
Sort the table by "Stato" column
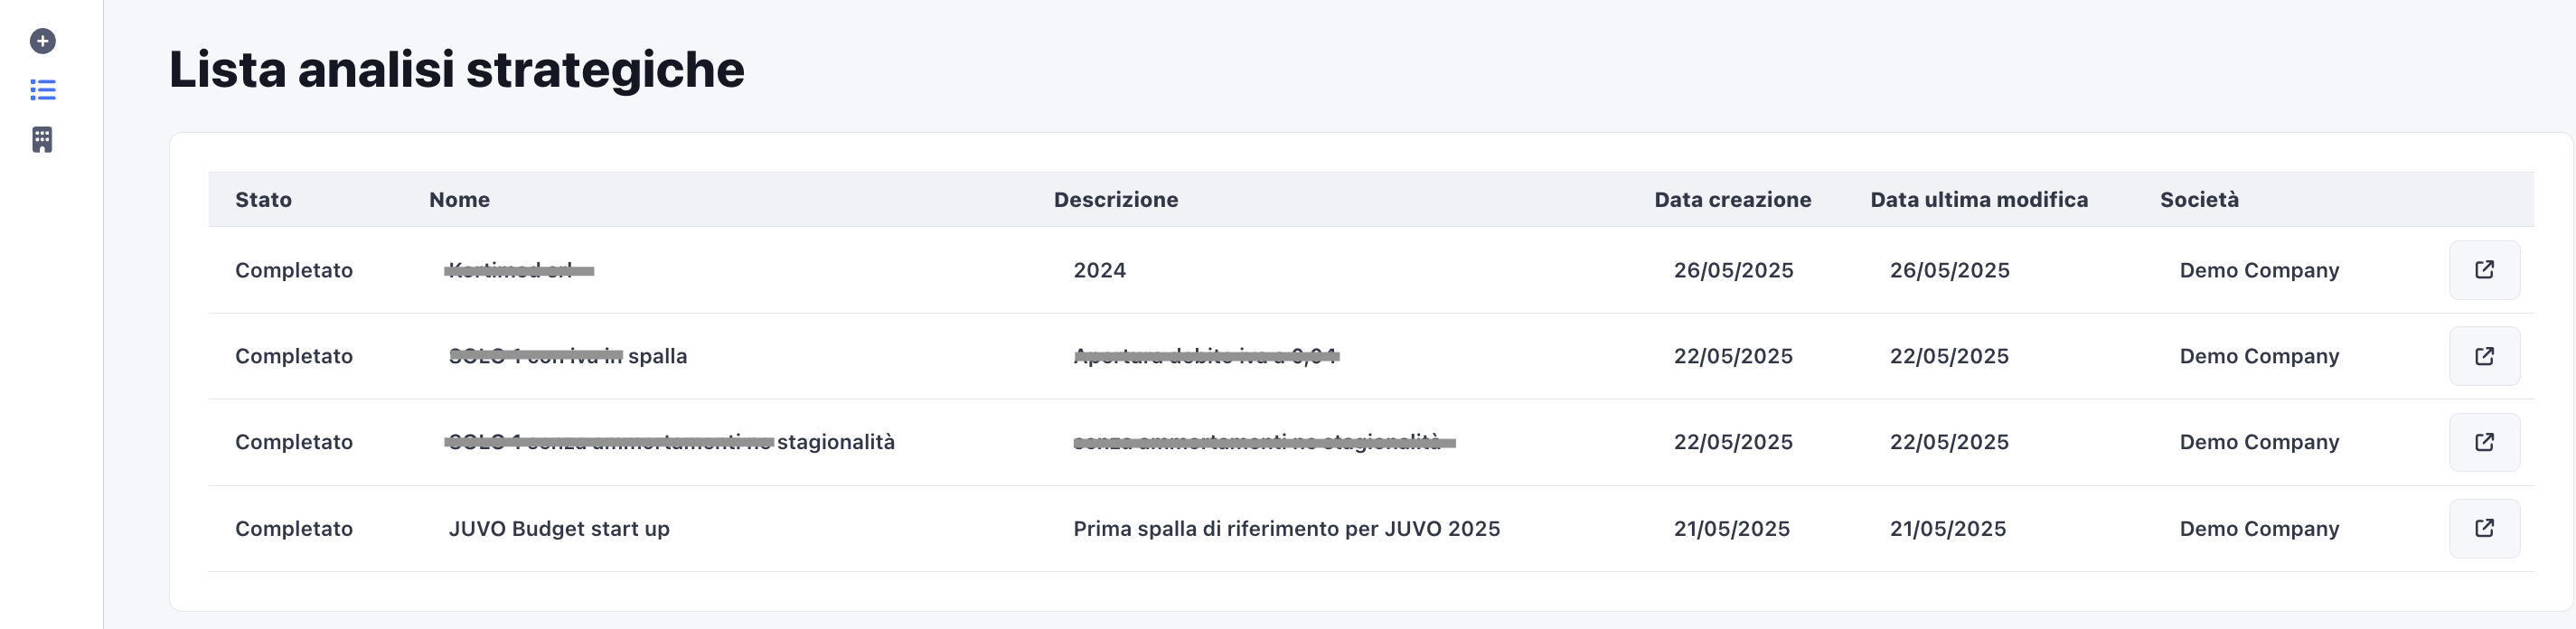point(264,199)
